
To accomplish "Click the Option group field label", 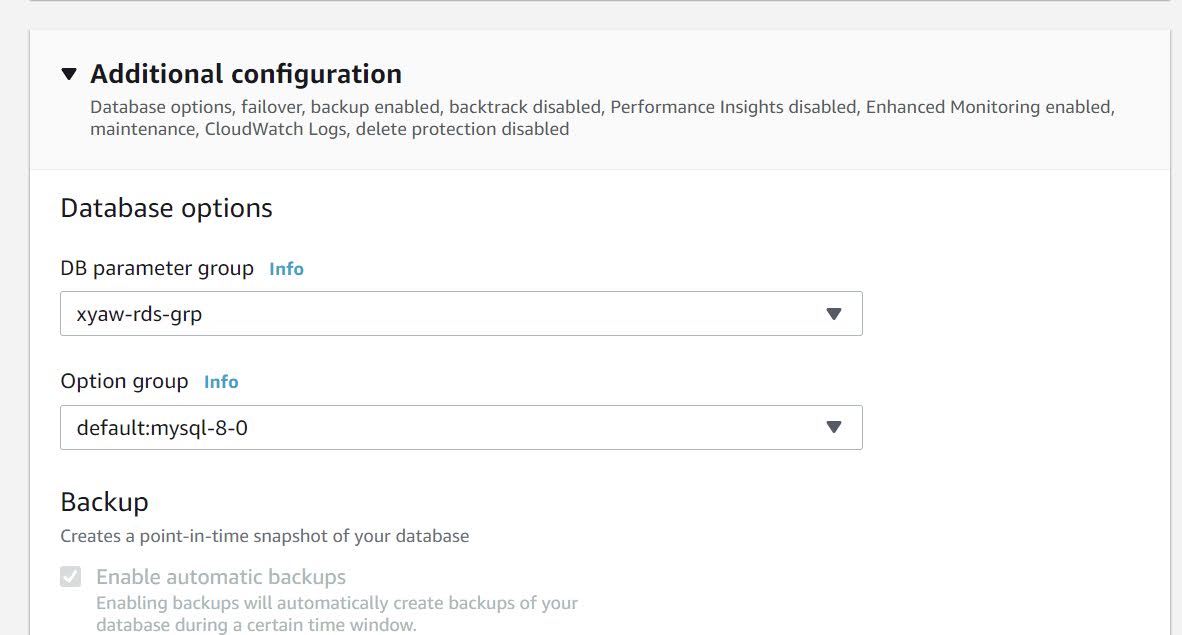I will point(124,382).
